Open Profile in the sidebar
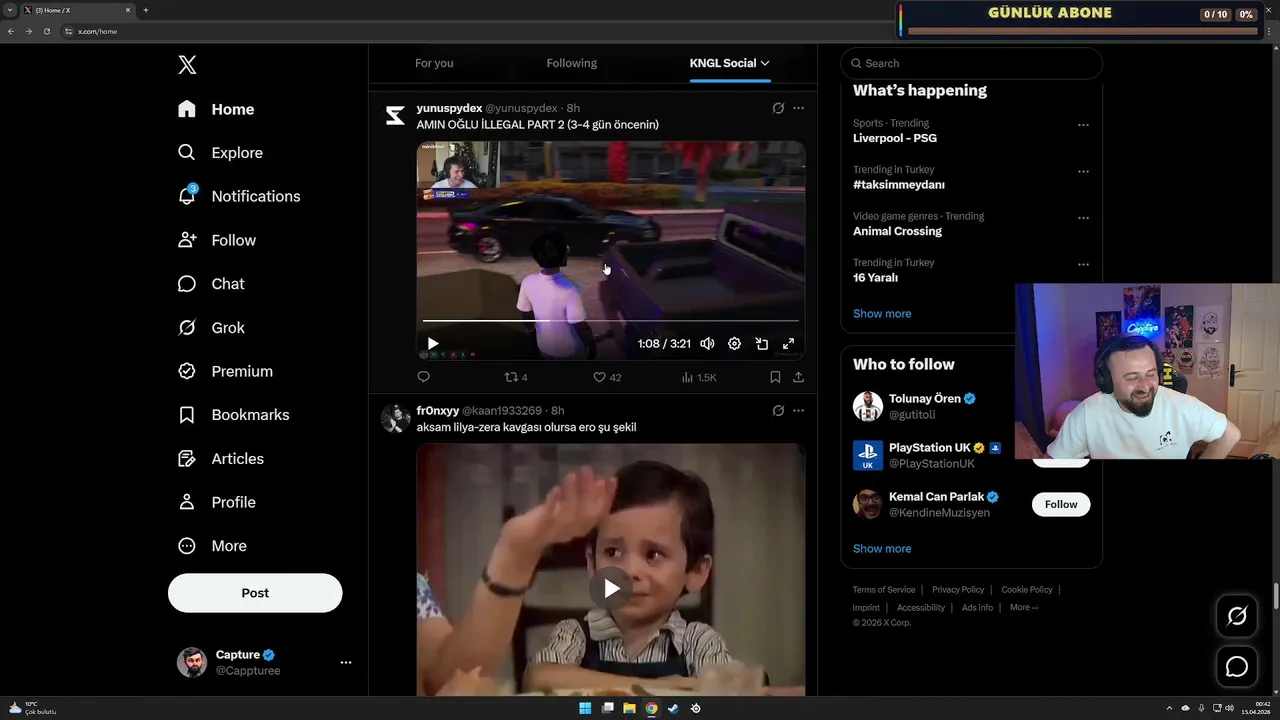This screenshot has height=720, width=1280. [217, 502]
